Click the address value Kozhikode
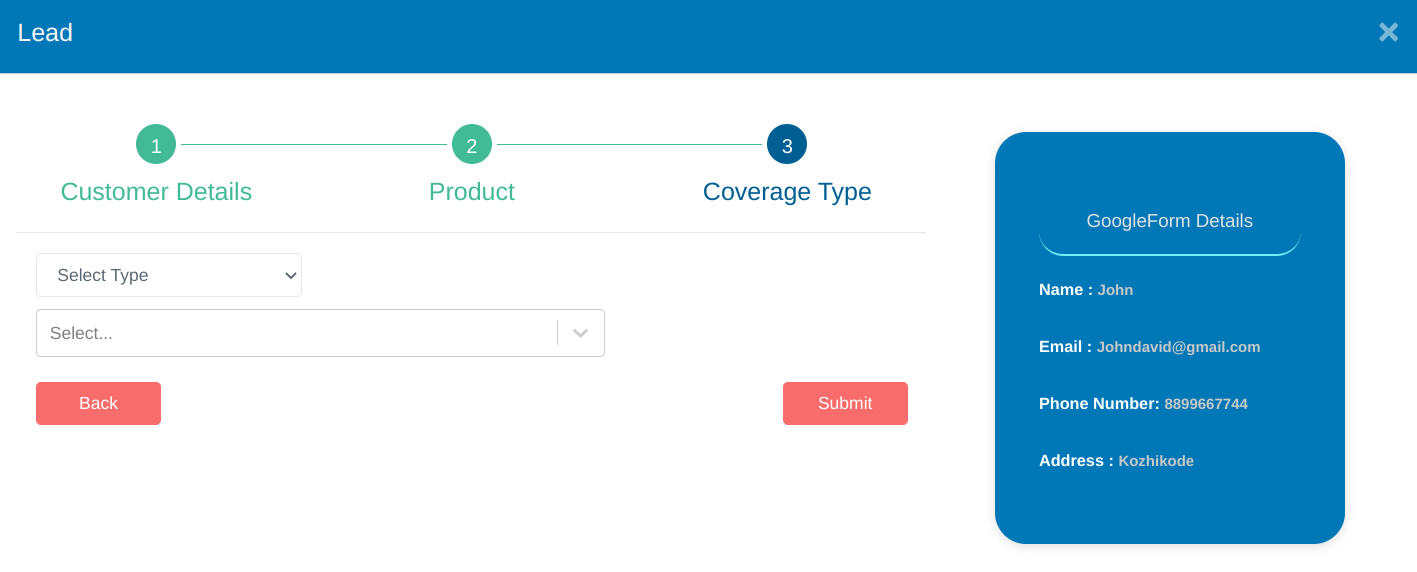Image resolution: width=1417 pixels, height=572 pixels. (x=1156, y=461)
